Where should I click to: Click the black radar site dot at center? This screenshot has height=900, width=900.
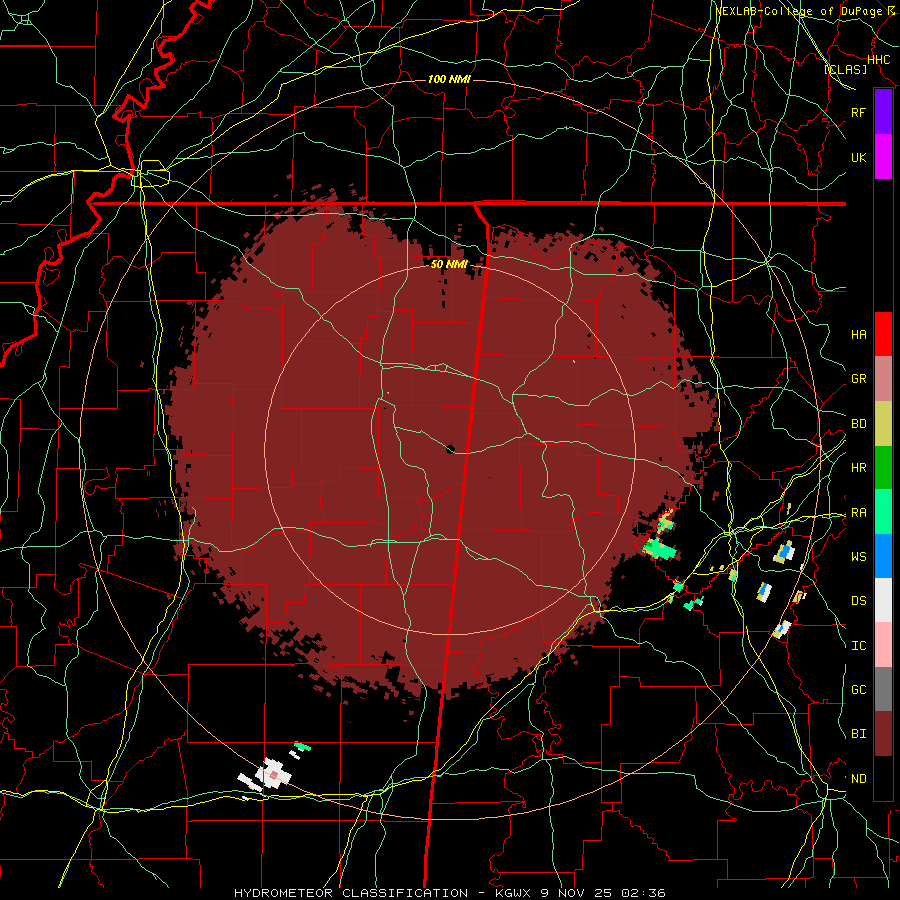click(x=450, y=449)
